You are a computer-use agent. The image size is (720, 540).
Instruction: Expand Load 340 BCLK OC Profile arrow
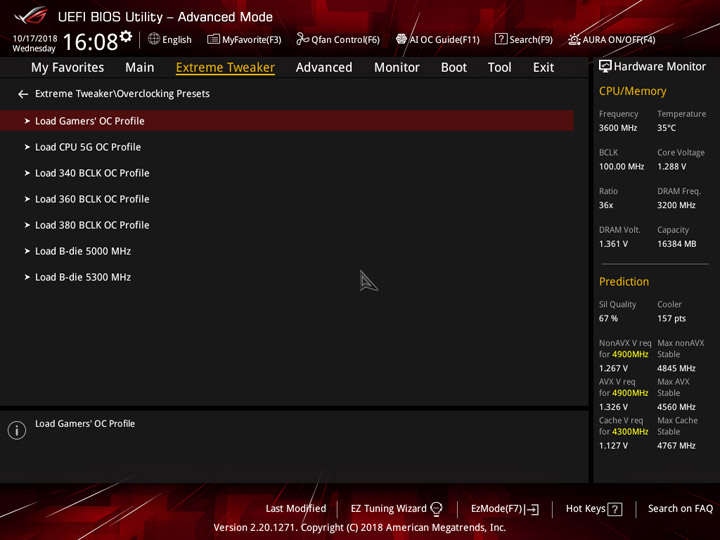[27, 173]
